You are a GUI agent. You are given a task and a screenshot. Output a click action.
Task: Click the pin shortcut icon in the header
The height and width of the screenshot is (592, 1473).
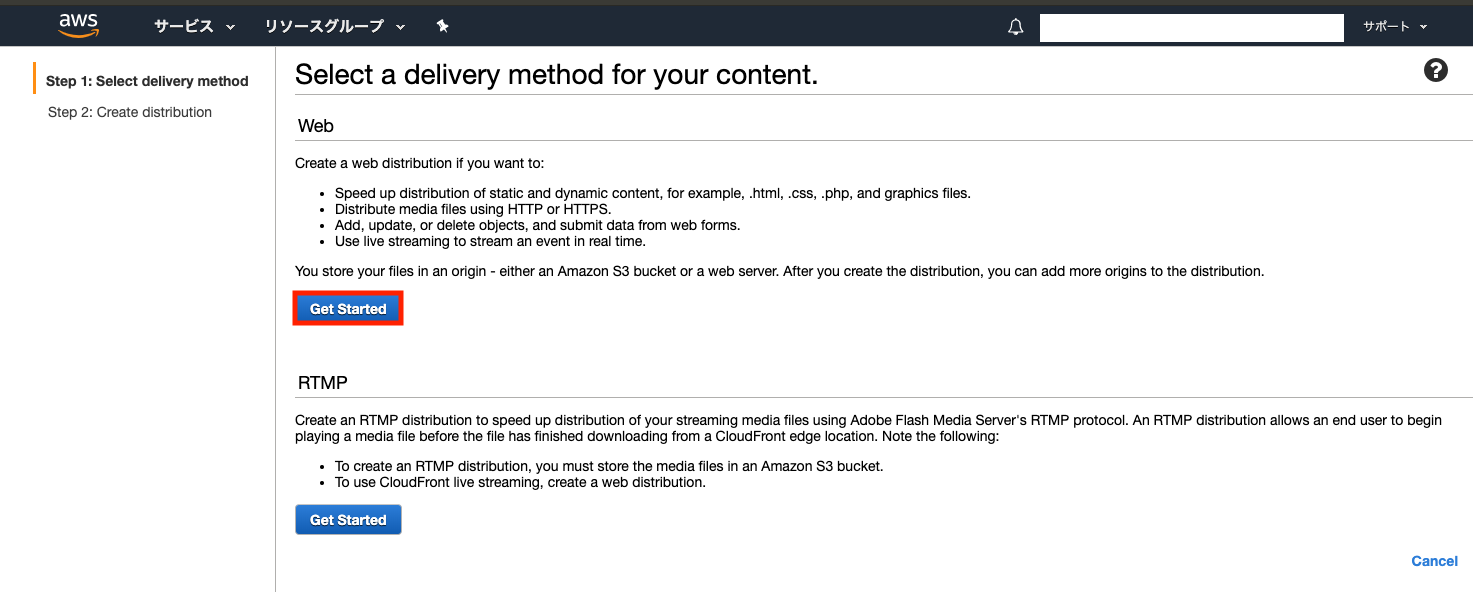[x=443, y=27]
